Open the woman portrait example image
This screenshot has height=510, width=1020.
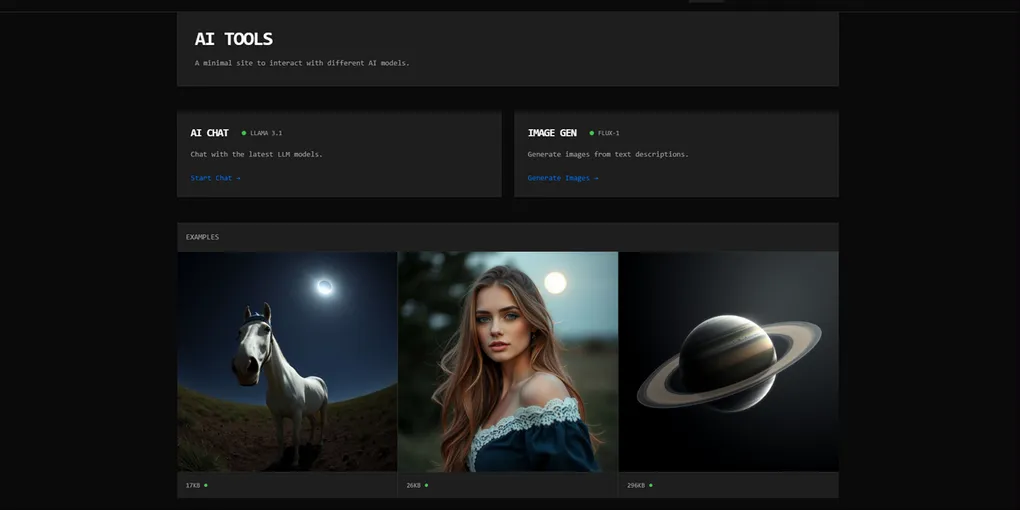(x=508, y=361)
